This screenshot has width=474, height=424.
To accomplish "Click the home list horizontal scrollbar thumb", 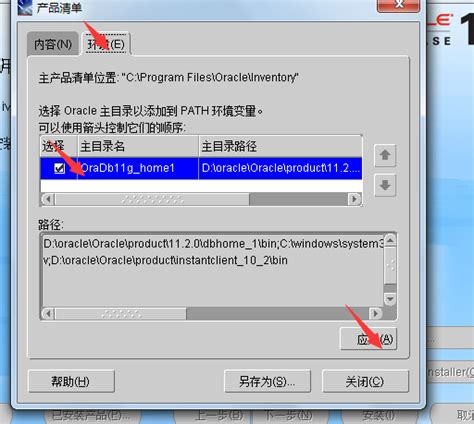I will pyautogui.click(x=152, y=199).
